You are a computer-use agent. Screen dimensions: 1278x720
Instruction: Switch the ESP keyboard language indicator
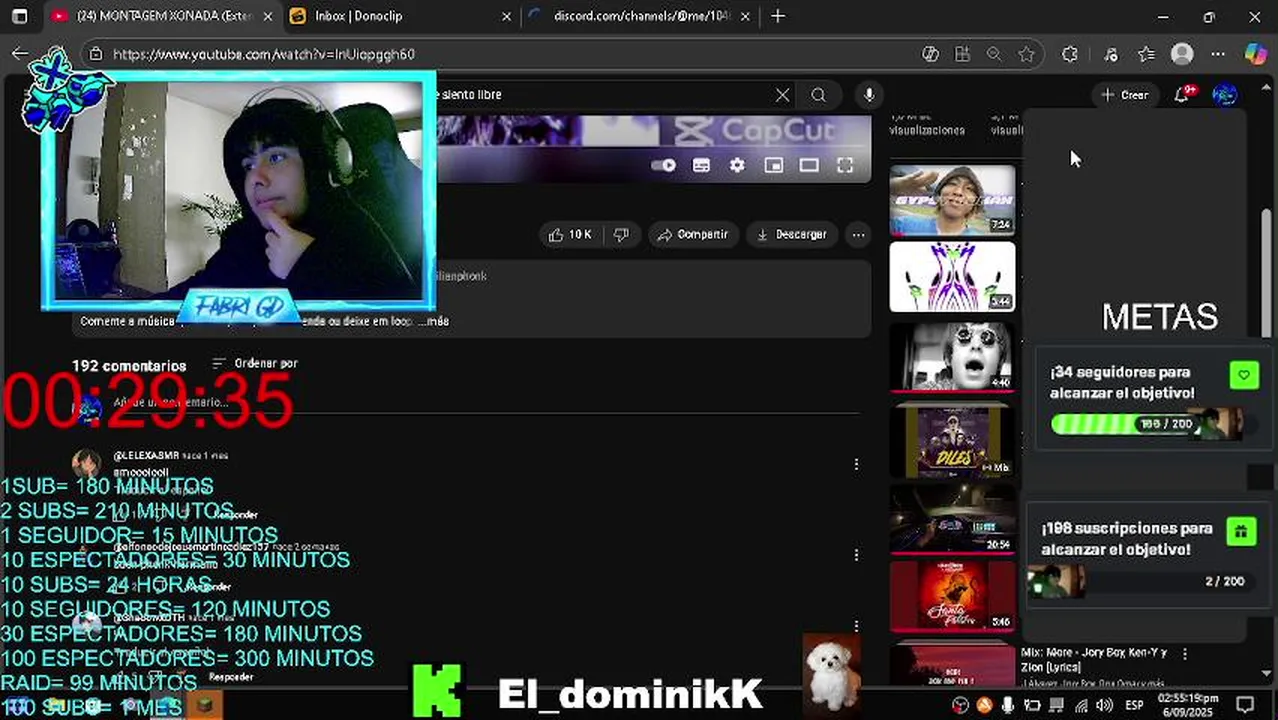click(x=1134, y=705)
